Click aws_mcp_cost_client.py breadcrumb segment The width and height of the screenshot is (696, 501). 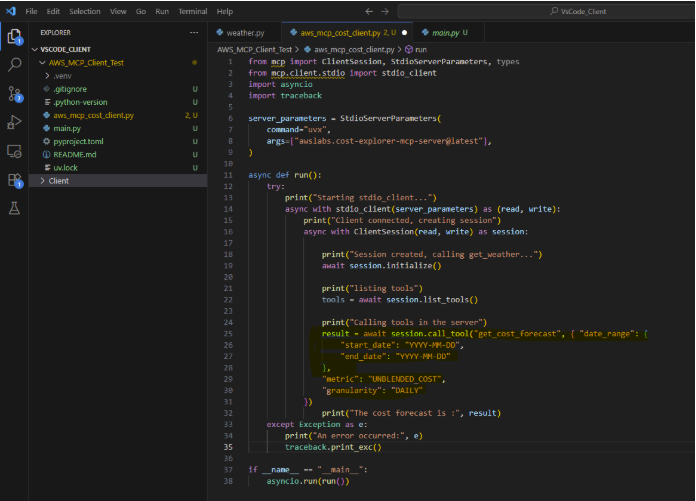coord(354,49)
